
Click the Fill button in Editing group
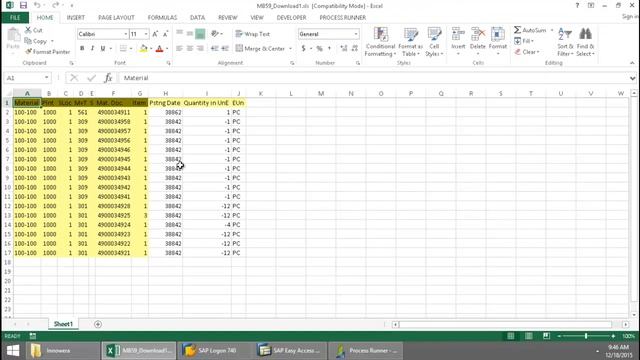[x=524, y=41]
